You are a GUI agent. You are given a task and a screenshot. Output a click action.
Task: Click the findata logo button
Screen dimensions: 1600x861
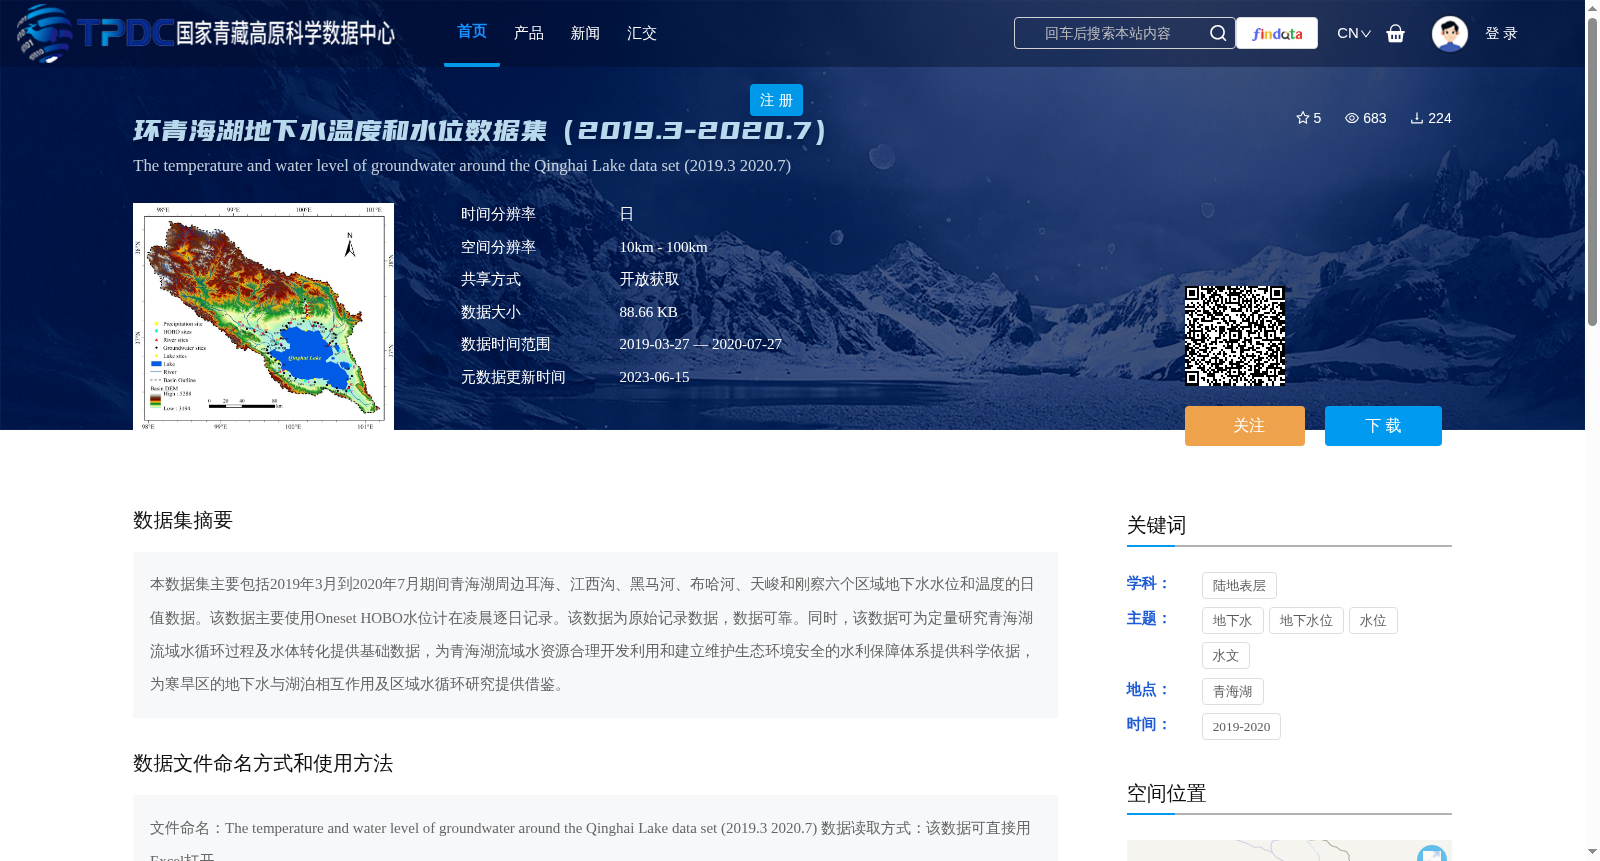click(1277, 33)
